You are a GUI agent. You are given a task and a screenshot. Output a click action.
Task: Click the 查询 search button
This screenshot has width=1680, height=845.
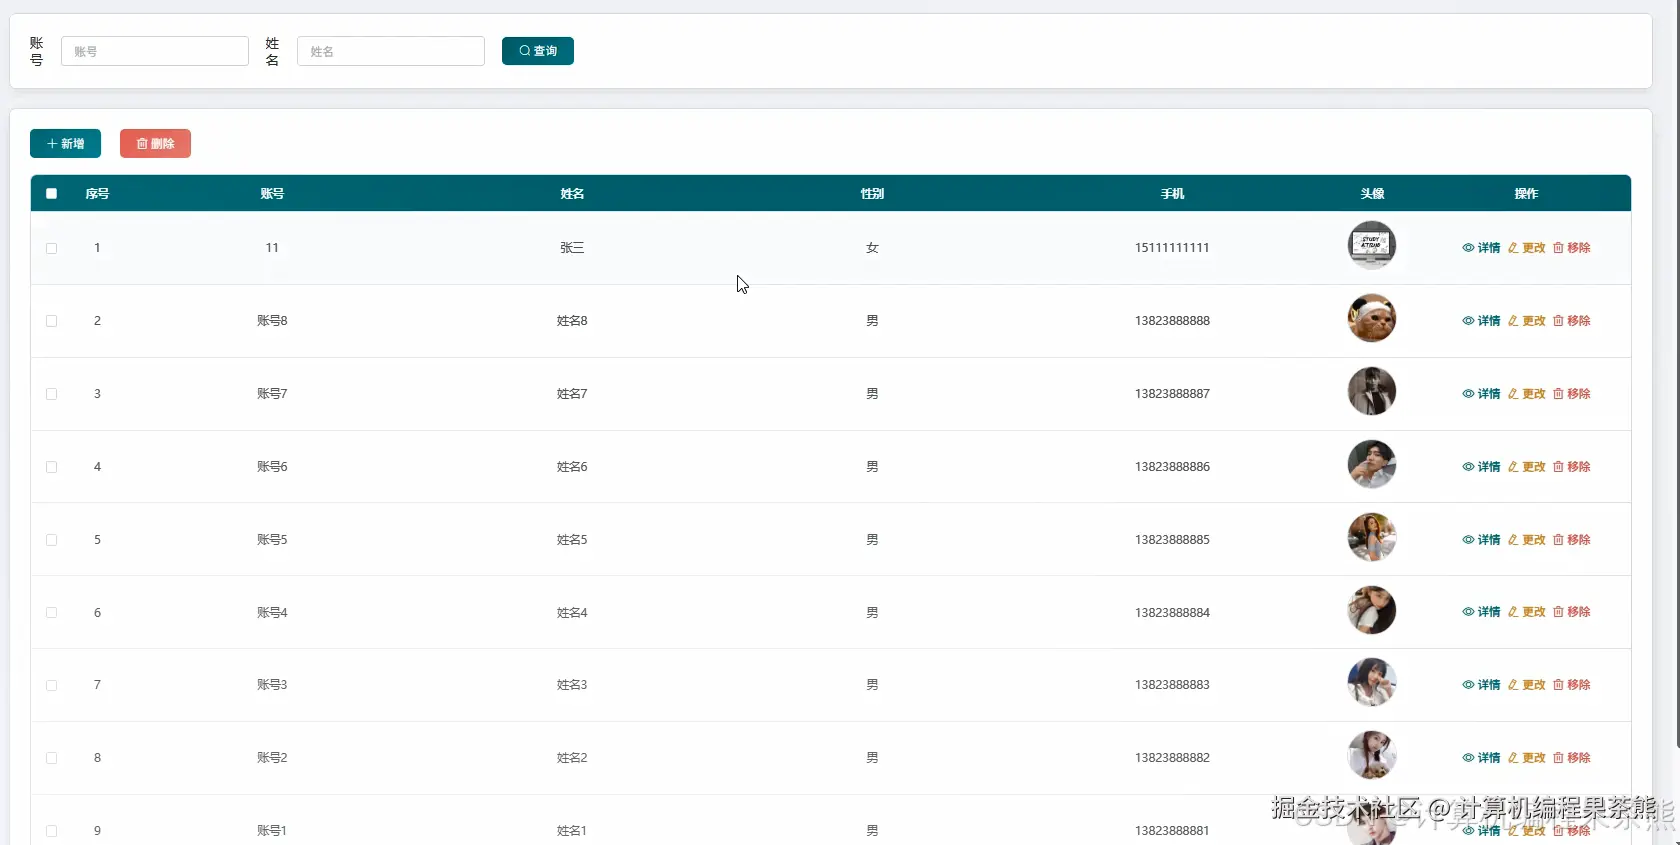click(x=538, y=51)
